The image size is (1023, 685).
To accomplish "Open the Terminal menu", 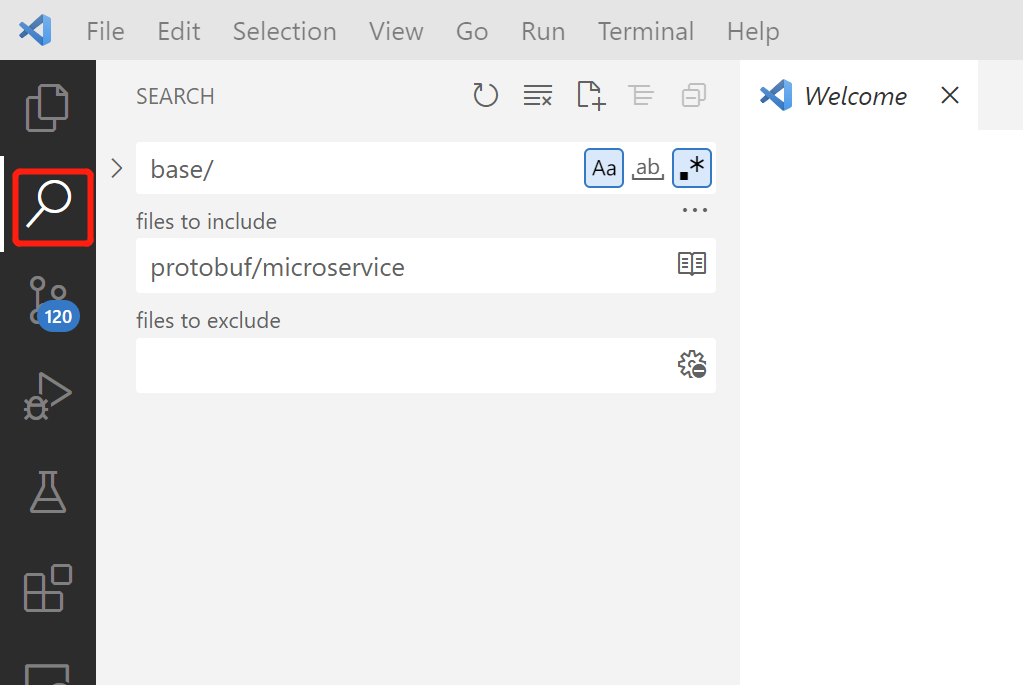I will click(645, 31).
